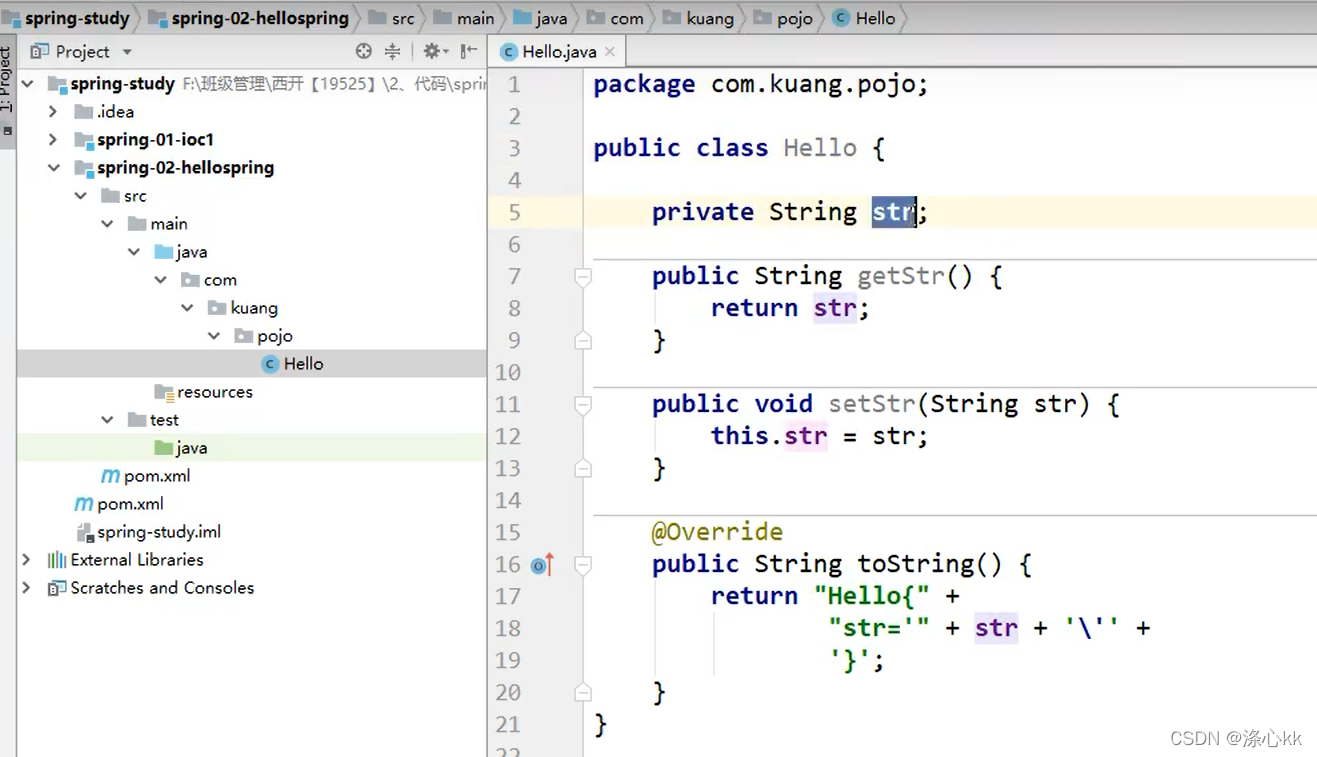Click the @Override annotation text
This screenshot has height=757, width=1317.
tap(717, 532)
